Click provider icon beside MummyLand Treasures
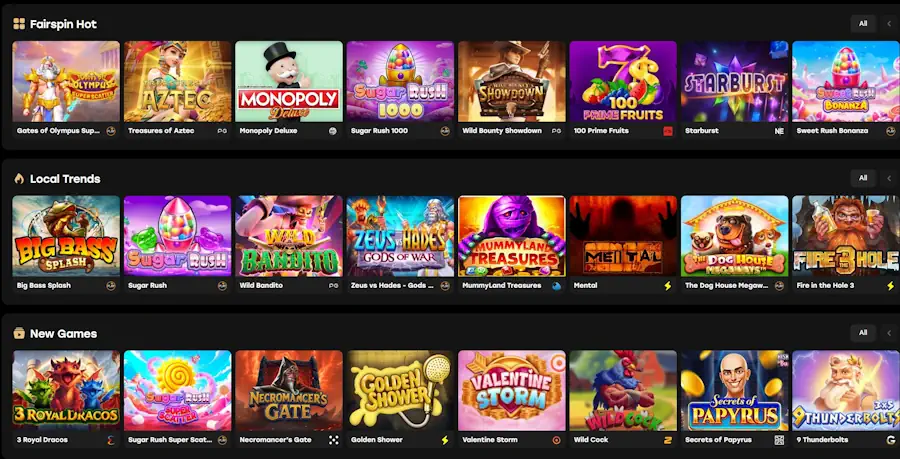 click(x=556, y=285)
